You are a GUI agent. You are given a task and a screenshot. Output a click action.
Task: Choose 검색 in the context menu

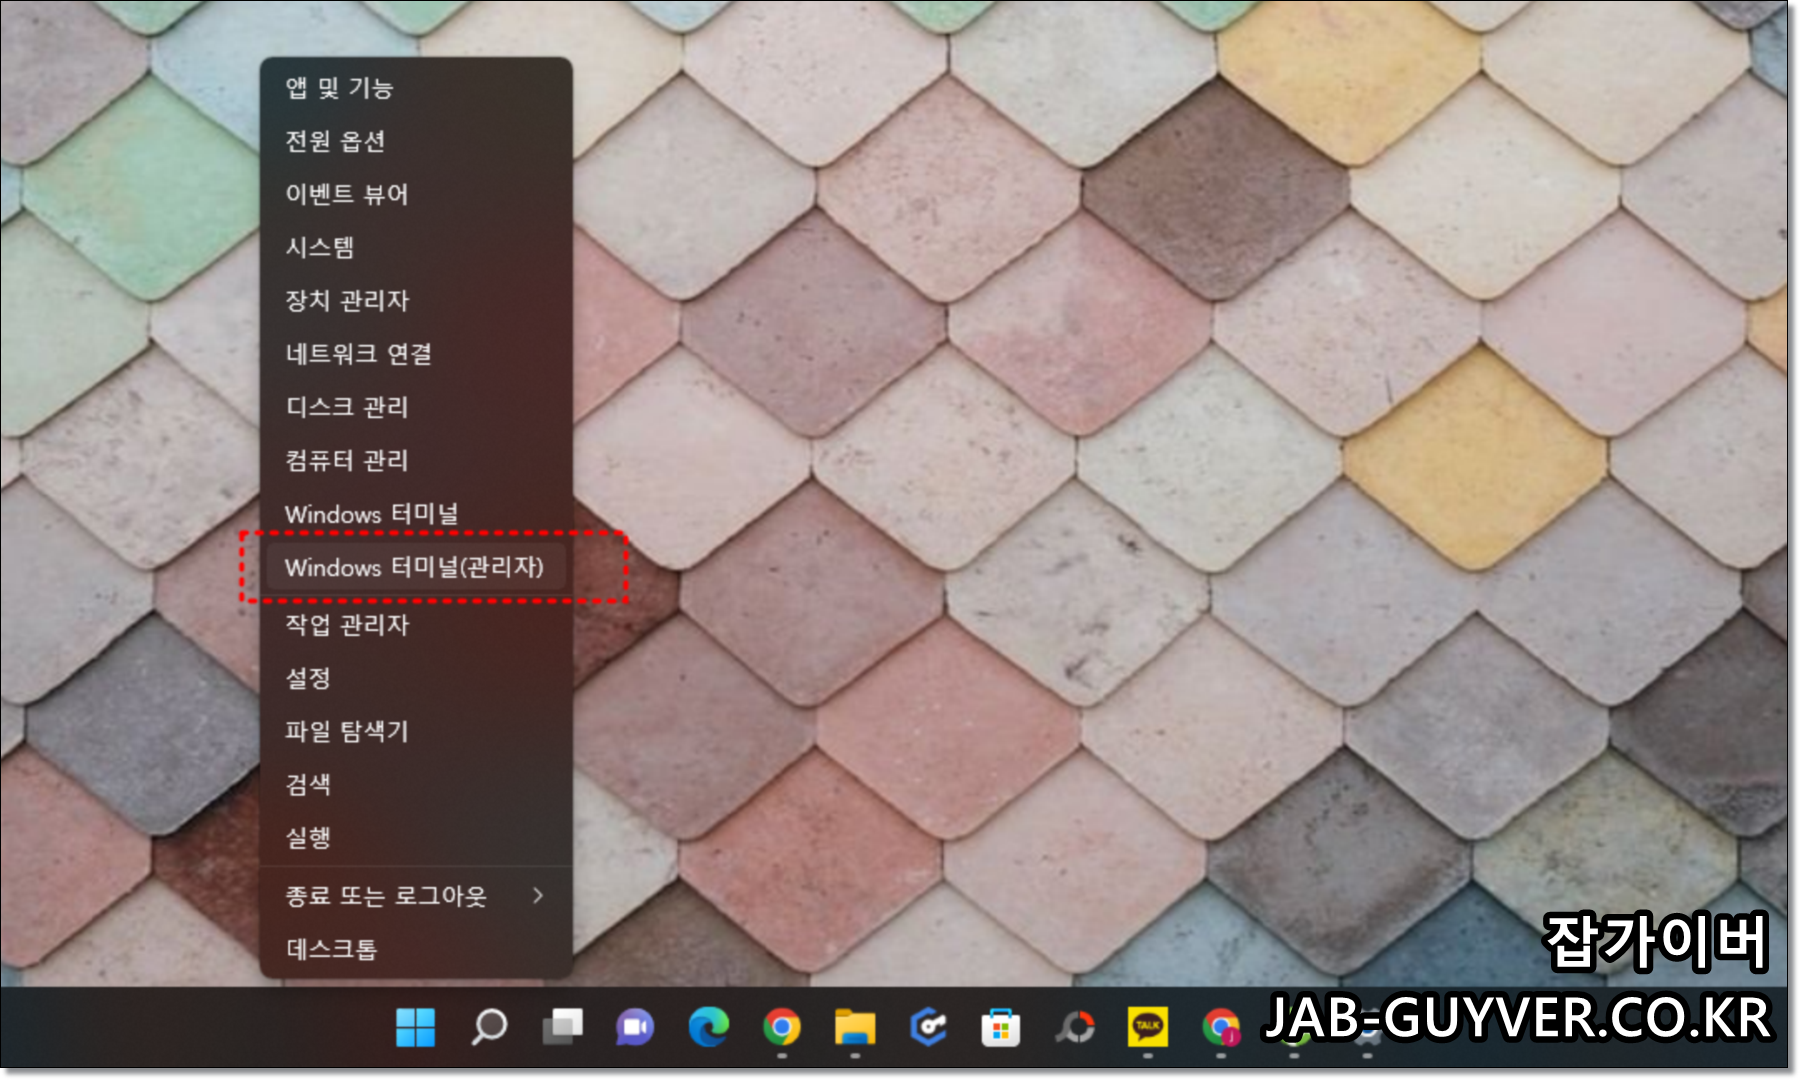click(416, 784)
